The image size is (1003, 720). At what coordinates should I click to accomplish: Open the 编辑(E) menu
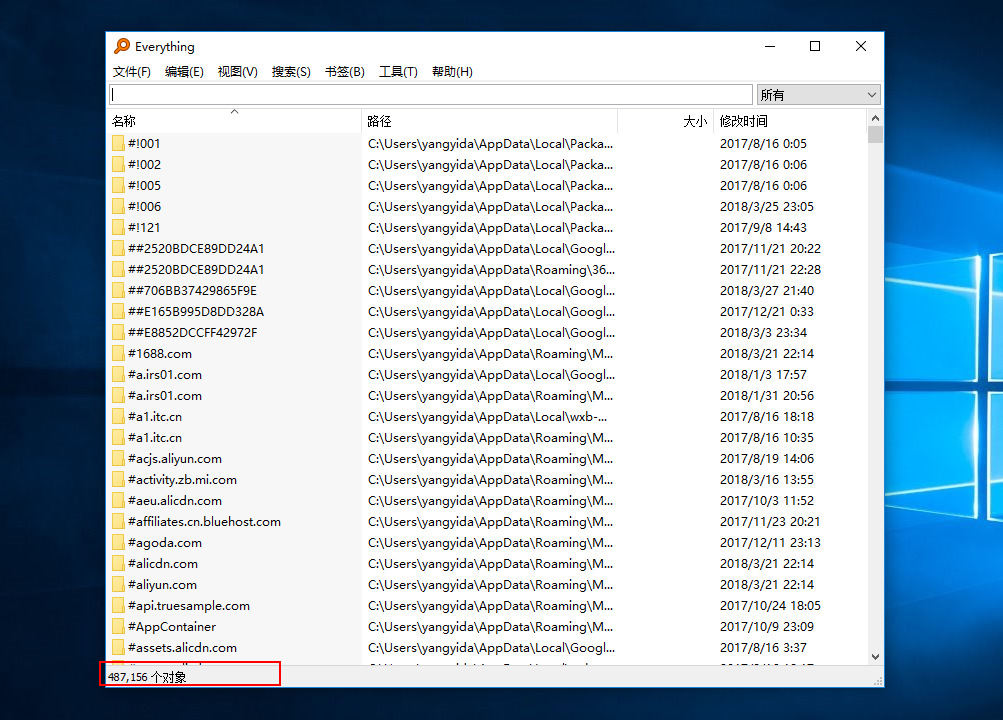[x=184, y=72]
